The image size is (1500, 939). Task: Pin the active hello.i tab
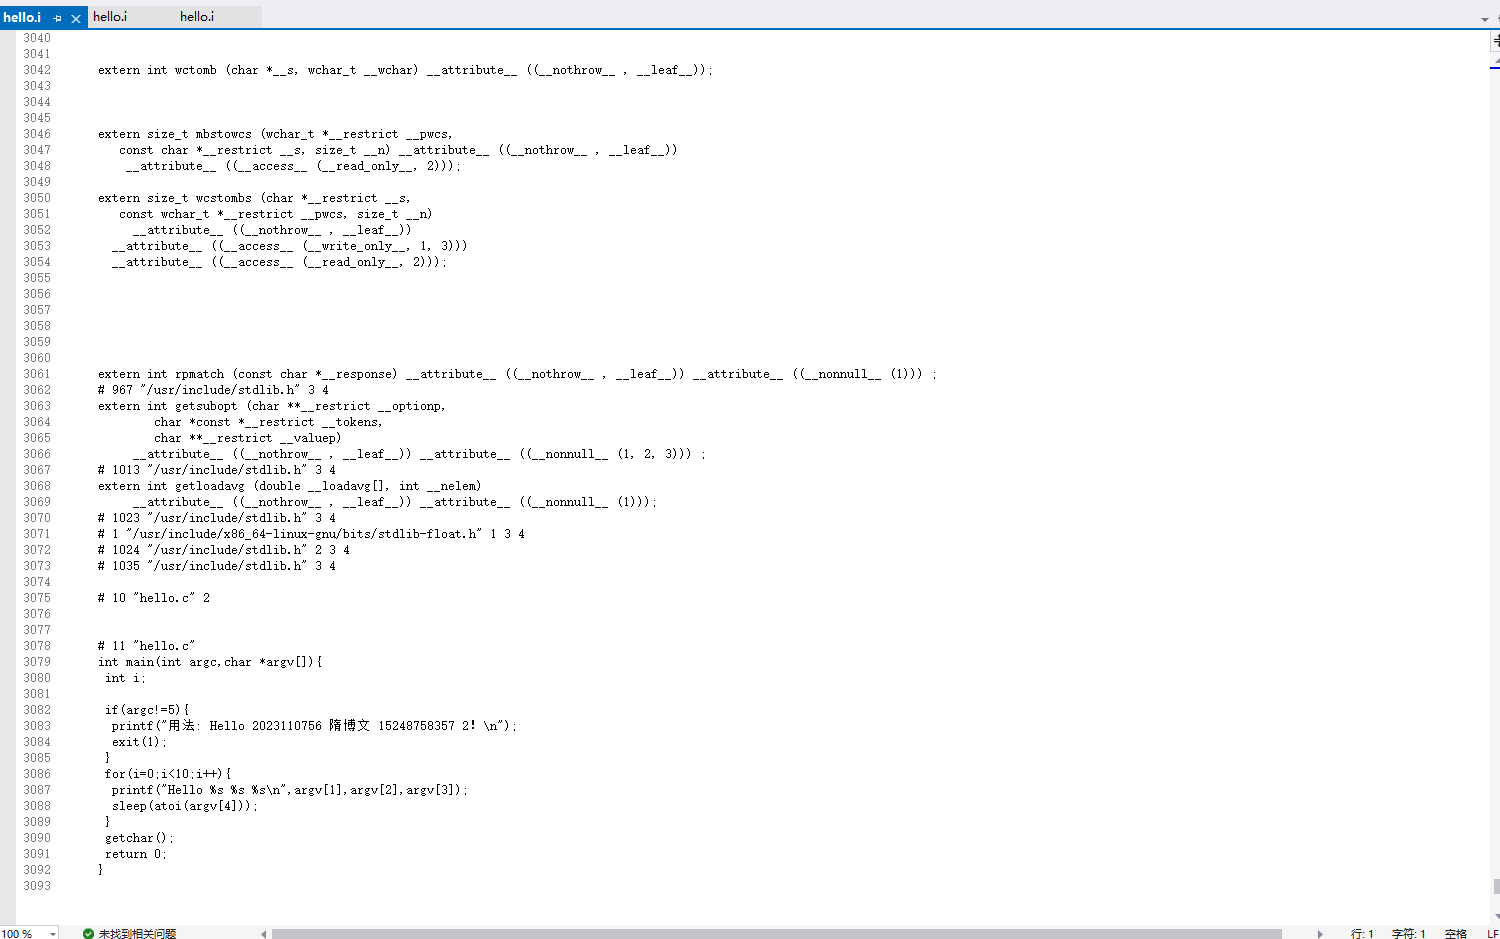57,18
